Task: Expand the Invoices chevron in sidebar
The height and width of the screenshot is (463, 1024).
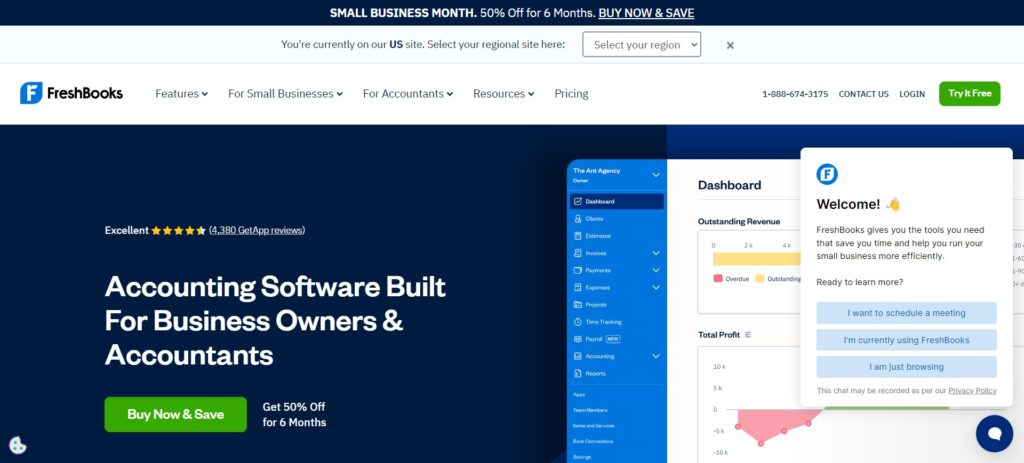Action: click(656, 253)
